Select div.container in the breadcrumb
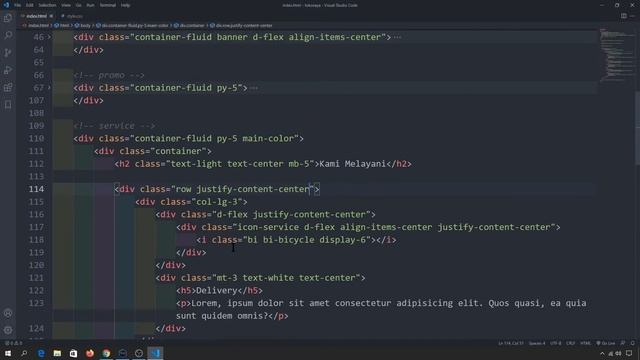Image resolution: width=640 pixels, height=360 pixels. point(192,25)
